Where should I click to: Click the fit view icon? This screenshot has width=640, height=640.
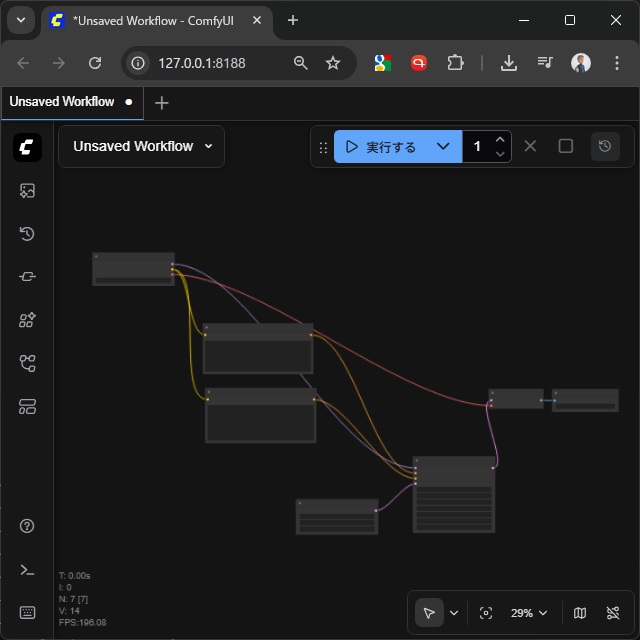[486, 613]
